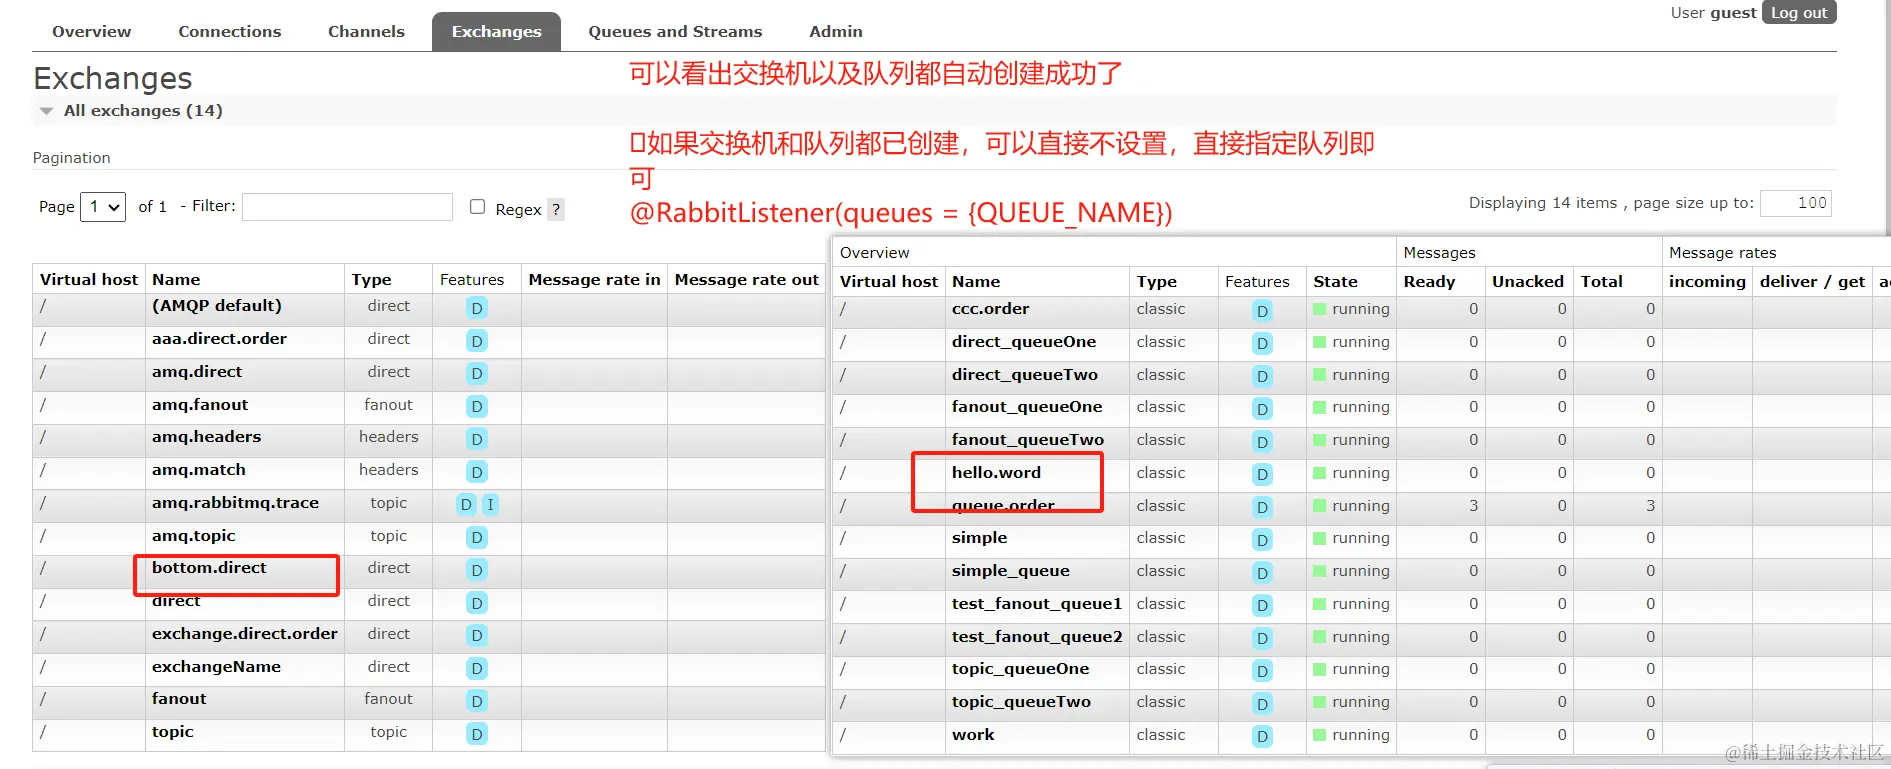Screen dimensions: 1891x769
Task: Click the internal I badge for amq.rabbitmq.trace
Action: point(490,505)
